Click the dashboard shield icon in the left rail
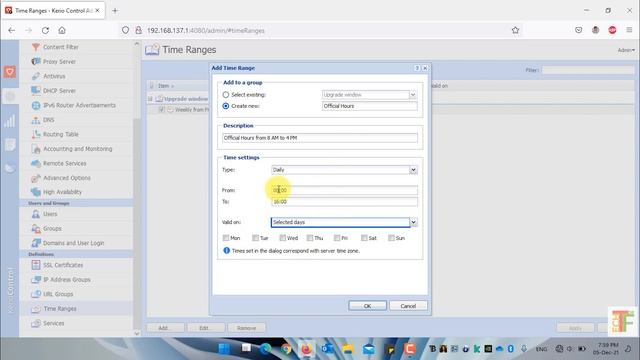 pos(10,72)
